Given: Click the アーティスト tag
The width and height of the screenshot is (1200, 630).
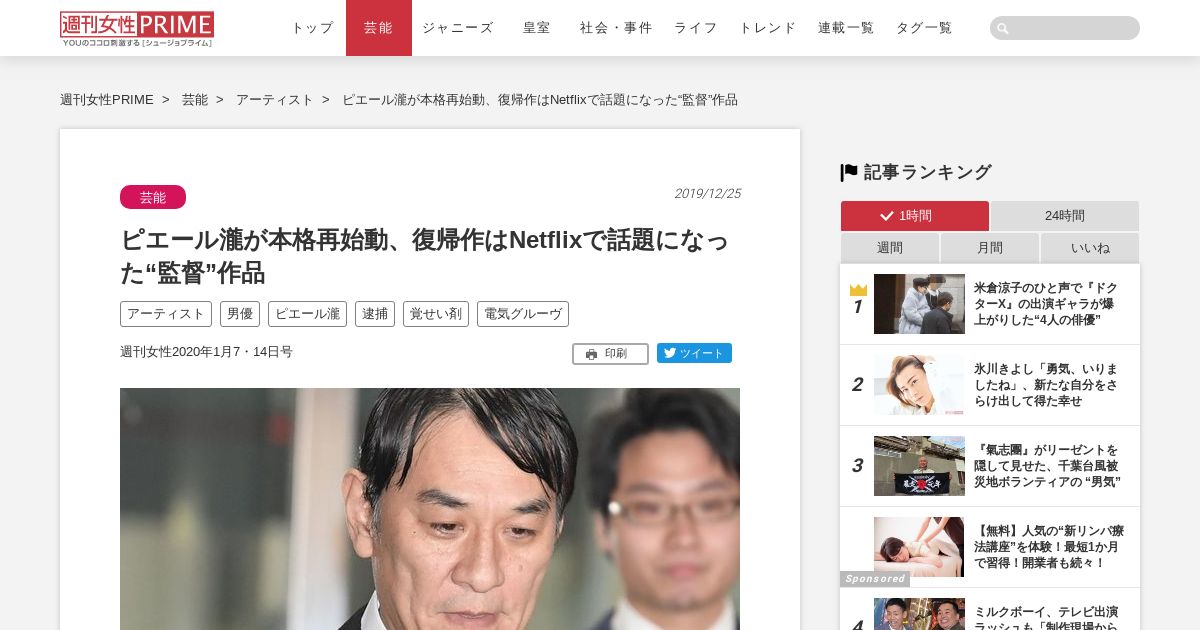Looking at the screenshot, I should [166, 314].
